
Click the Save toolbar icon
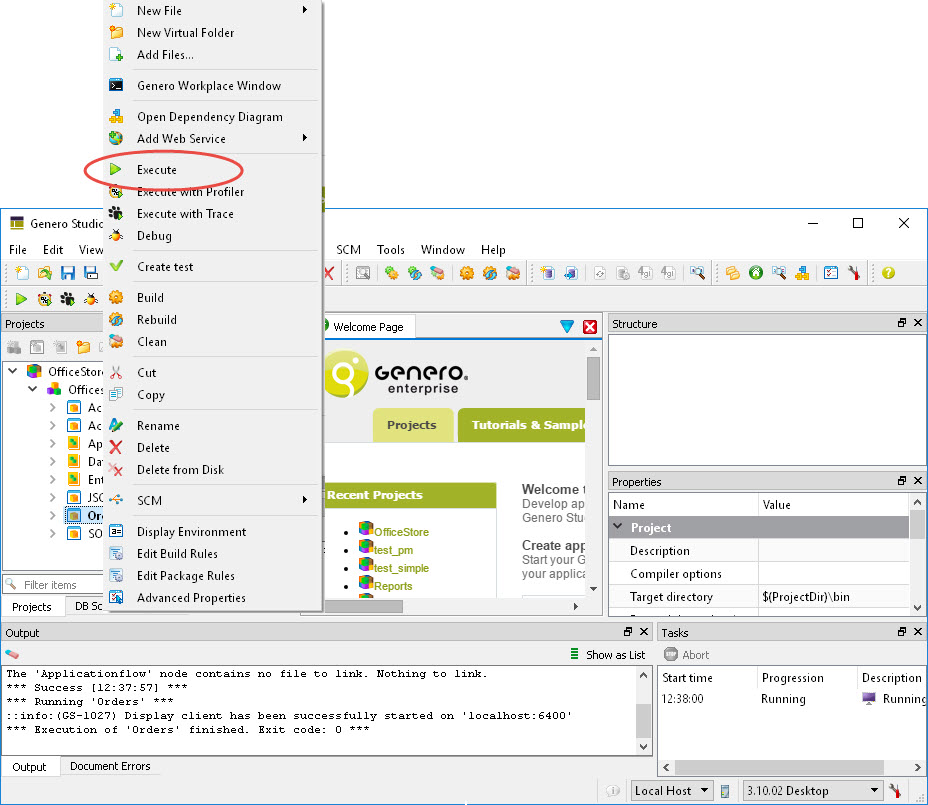(68, 272)
